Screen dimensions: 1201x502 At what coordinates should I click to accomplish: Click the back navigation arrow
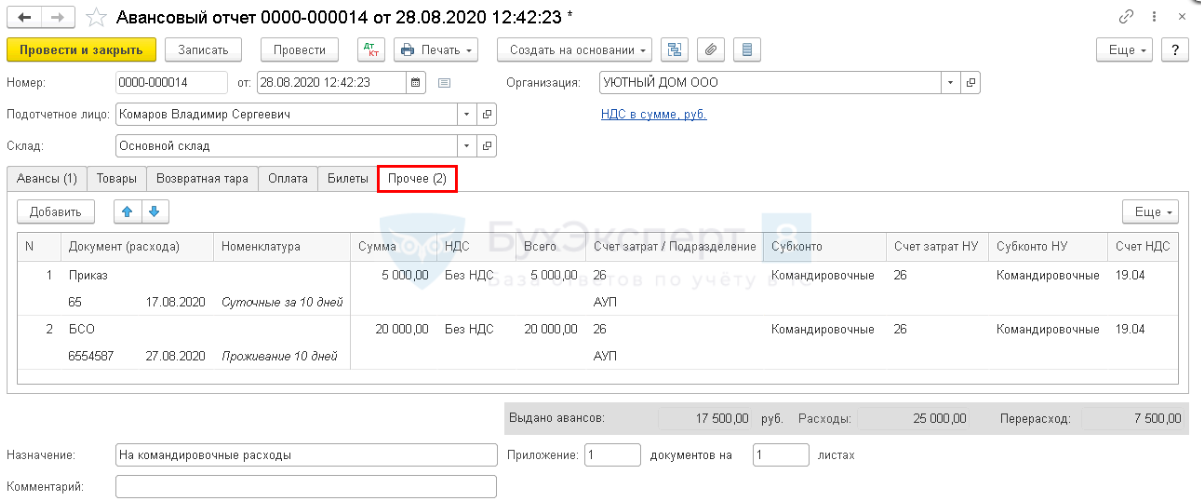(24, 18)
